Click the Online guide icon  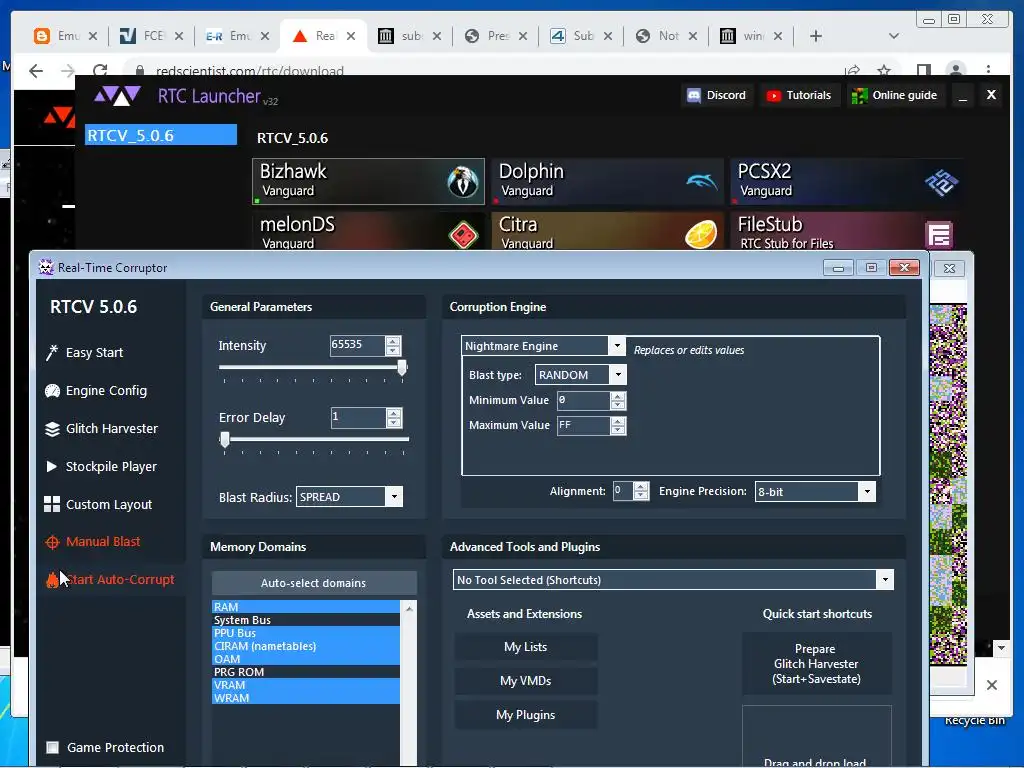click(x=859, y=96)
